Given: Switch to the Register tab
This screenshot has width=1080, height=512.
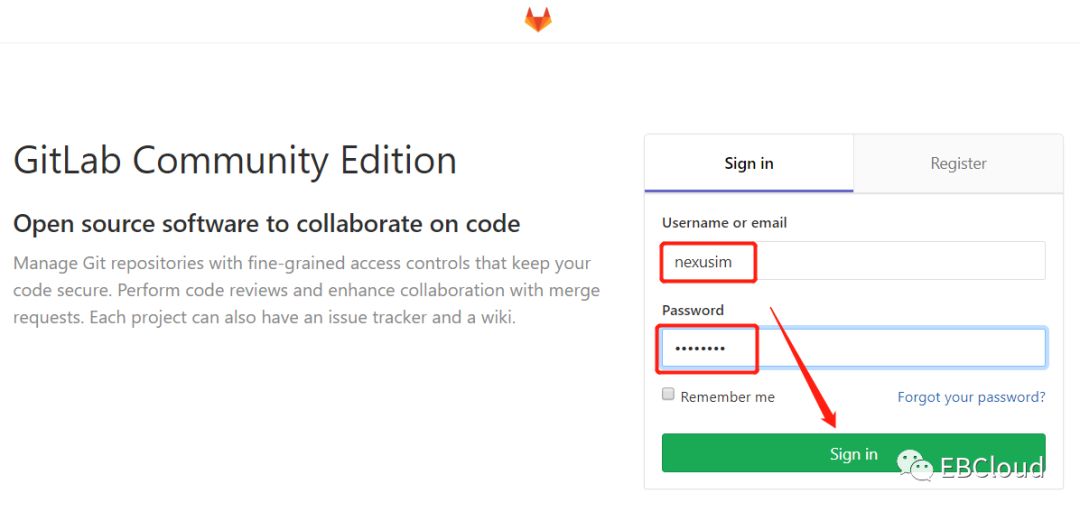Looking at the screenshot, I should pos(958,163).
